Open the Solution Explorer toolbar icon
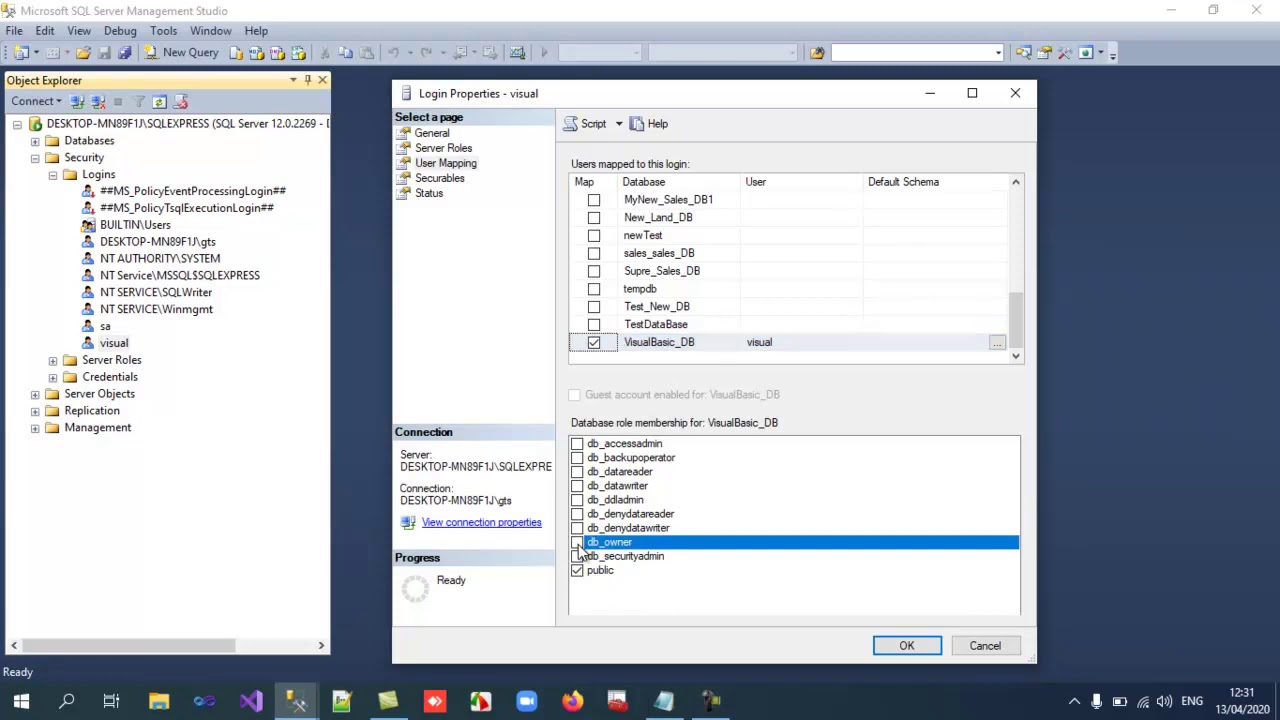The image size is (1280, 720). pyautogui.click(x=1023, y=52)
